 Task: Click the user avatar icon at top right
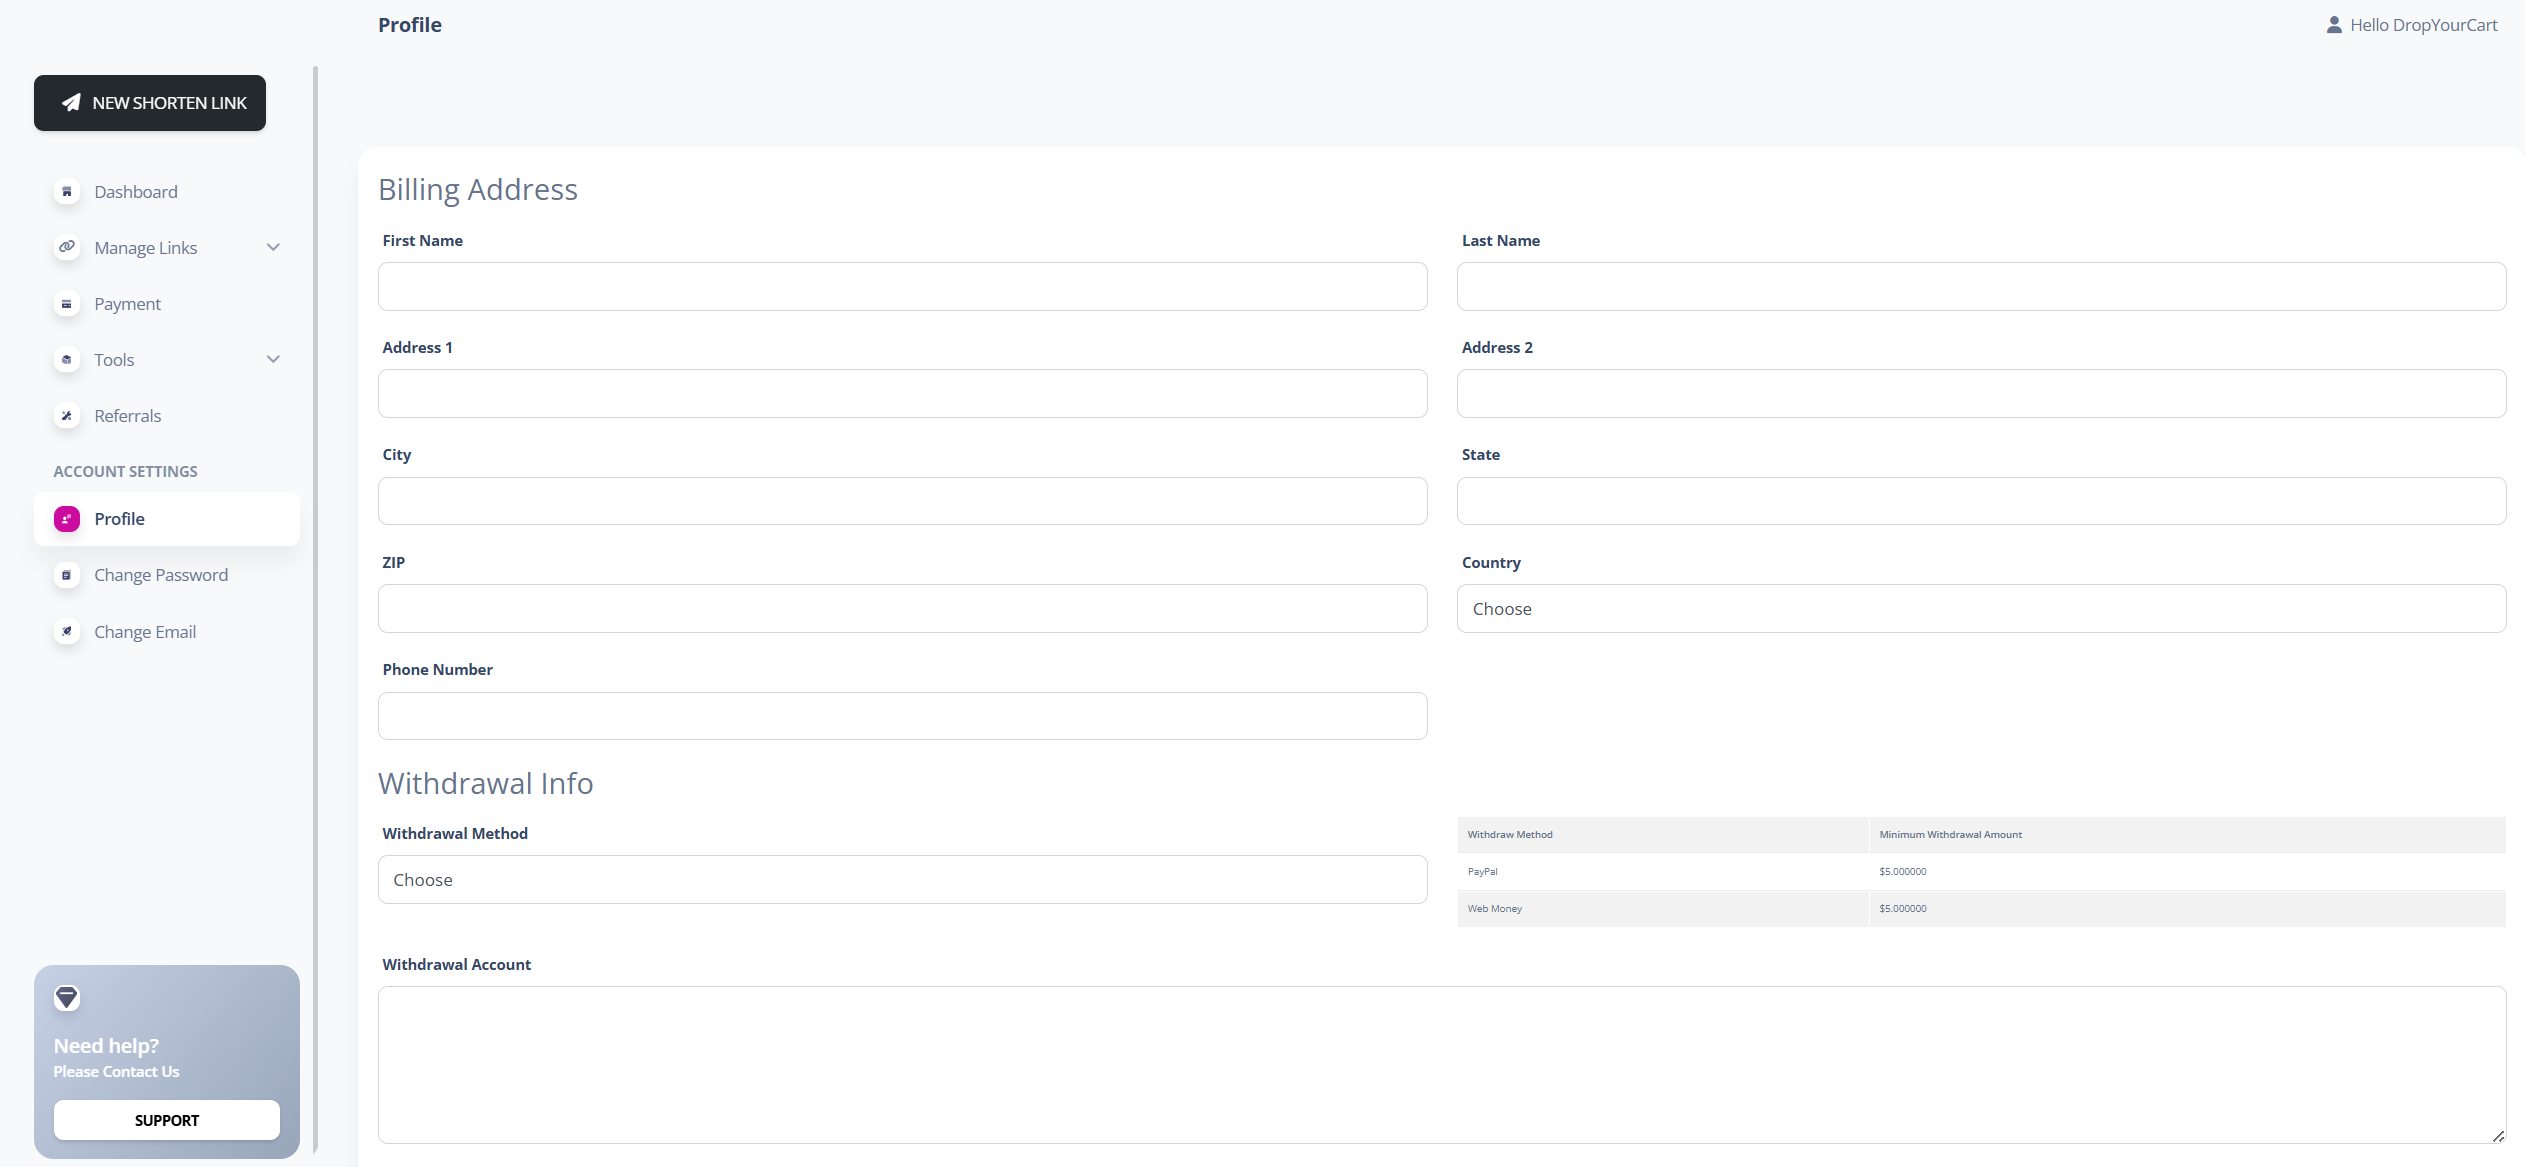[x=2334, y=25]
